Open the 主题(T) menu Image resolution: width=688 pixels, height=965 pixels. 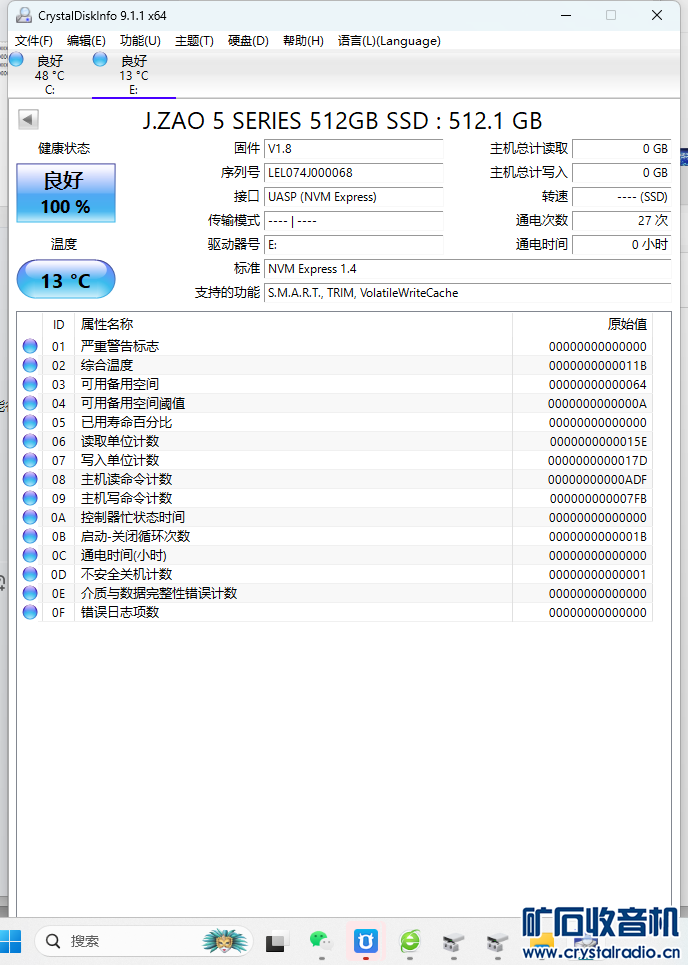click(x=194, y=41)
